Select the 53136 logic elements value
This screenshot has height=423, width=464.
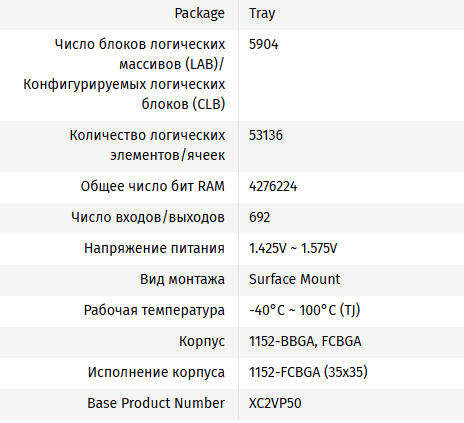(x=266, y=135)
